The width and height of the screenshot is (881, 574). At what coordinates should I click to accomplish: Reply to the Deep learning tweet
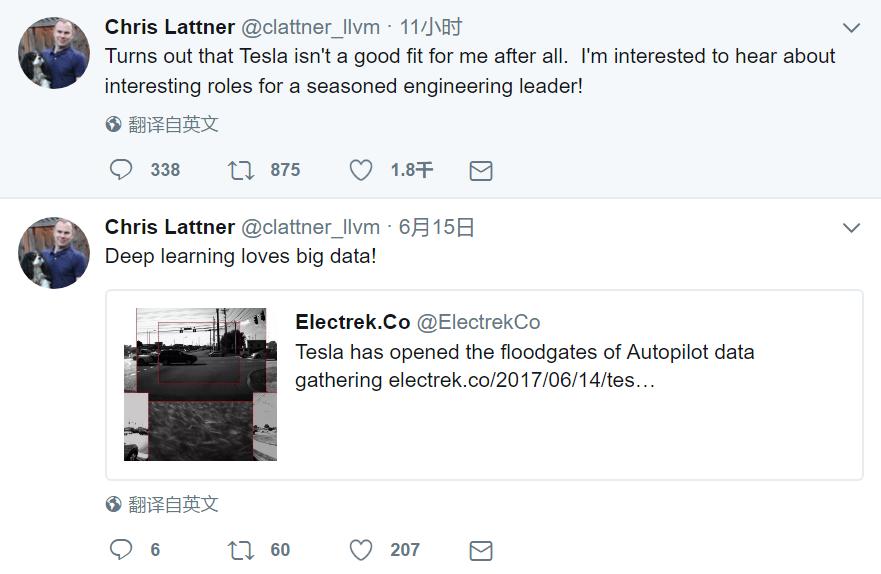[121, 550]
